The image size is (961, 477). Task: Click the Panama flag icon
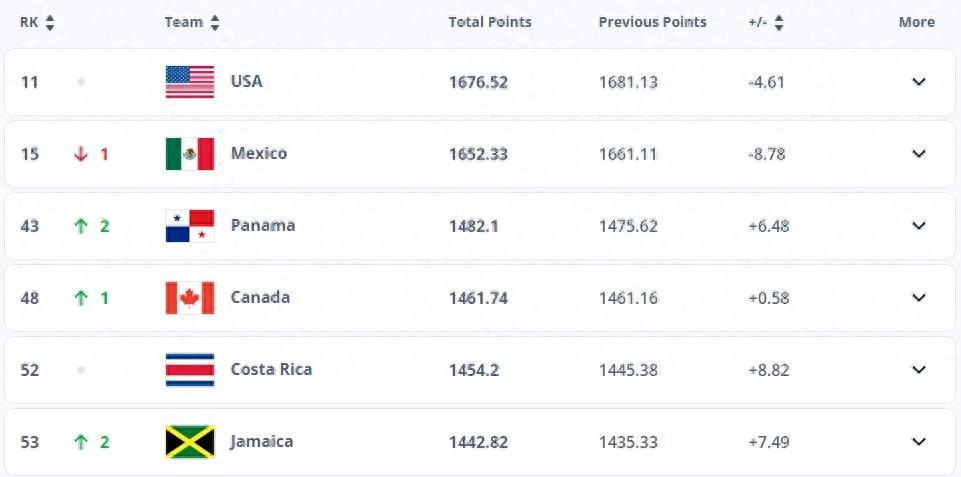(190, 226)
